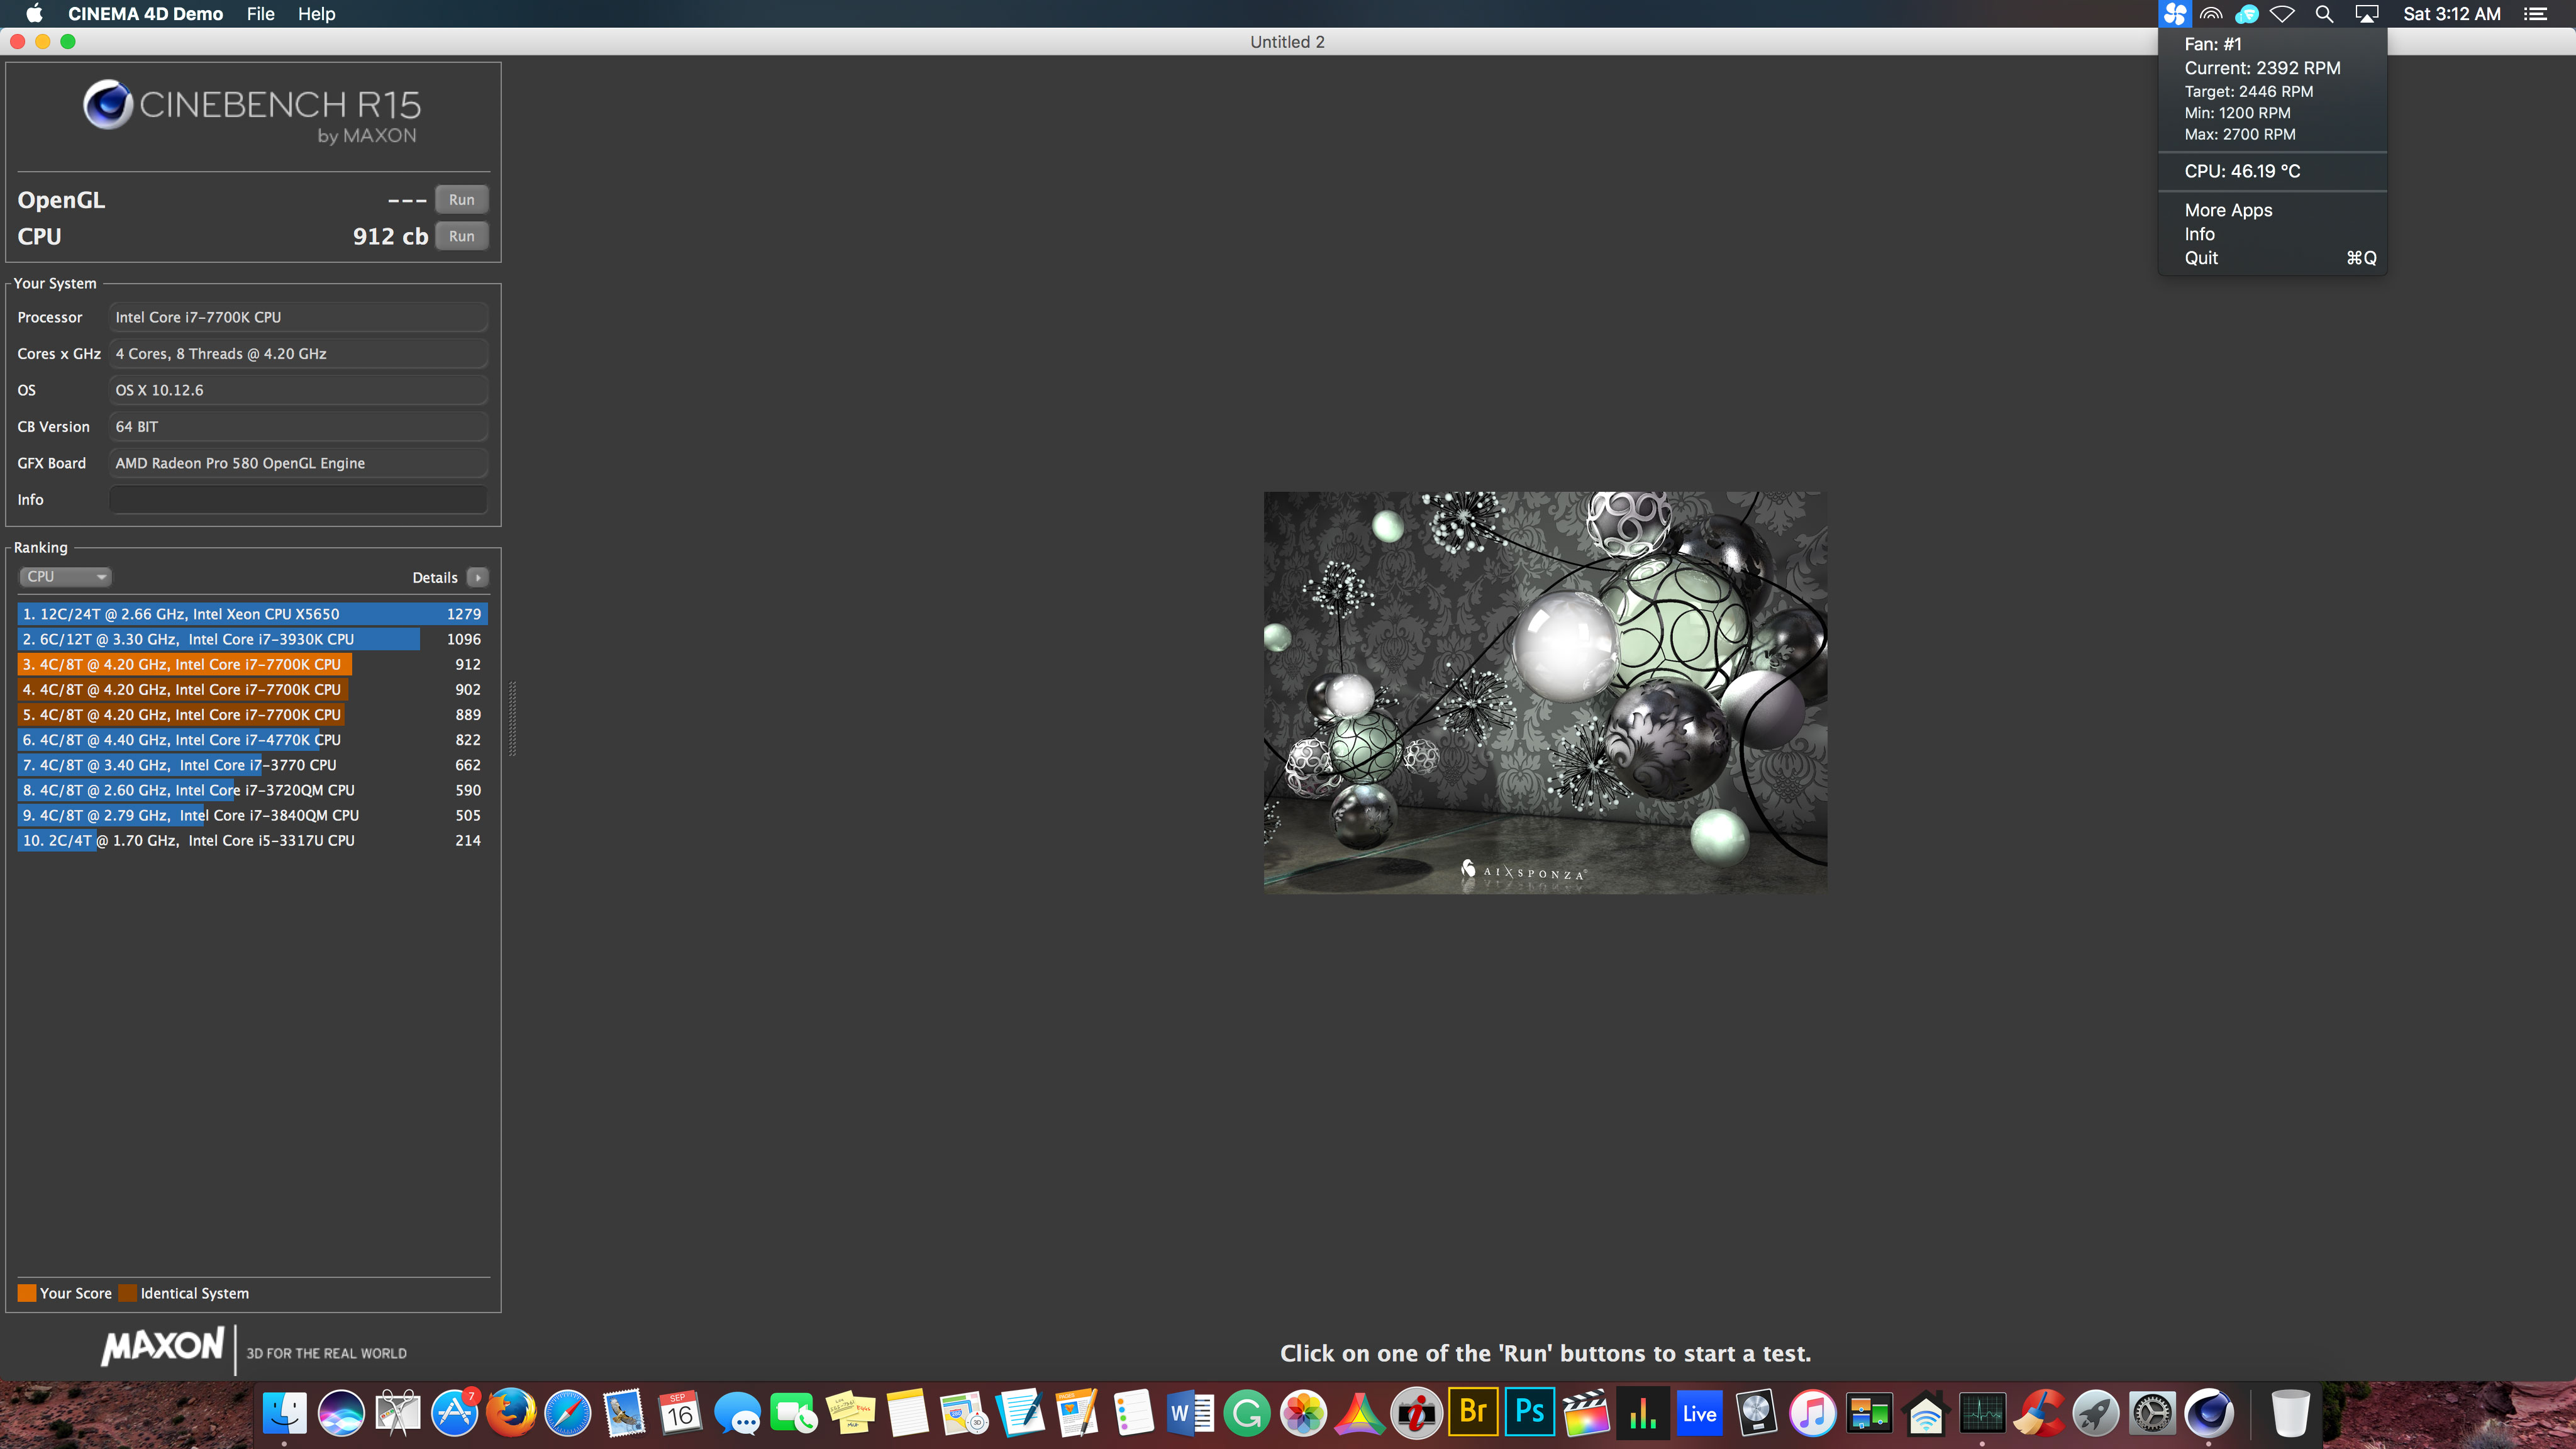Select ranking row Intel Core i7-3720QM
Image resolution: width=2576 pixels, height=1449 pixels.
click(x=252, y=790)
